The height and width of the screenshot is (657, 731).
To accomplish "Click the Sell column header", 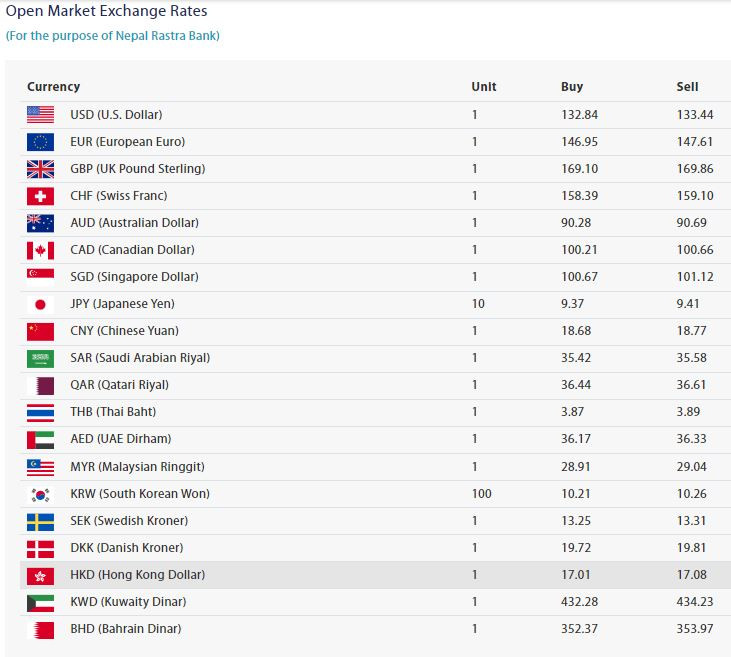I will point(687,87).
